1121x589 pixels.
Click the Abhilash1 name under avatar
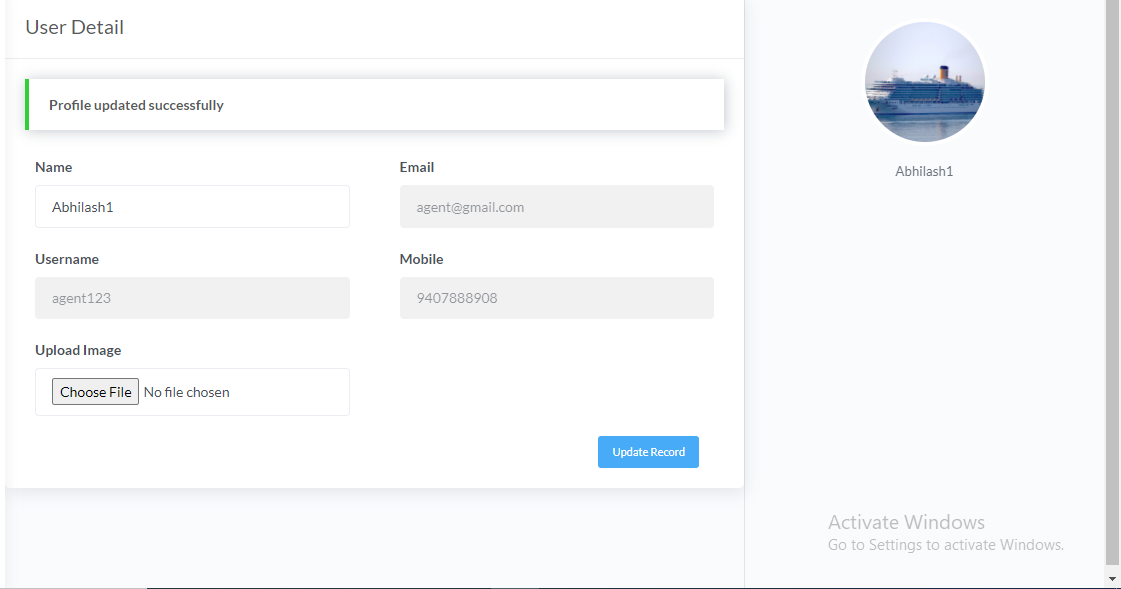coord(924,172)
